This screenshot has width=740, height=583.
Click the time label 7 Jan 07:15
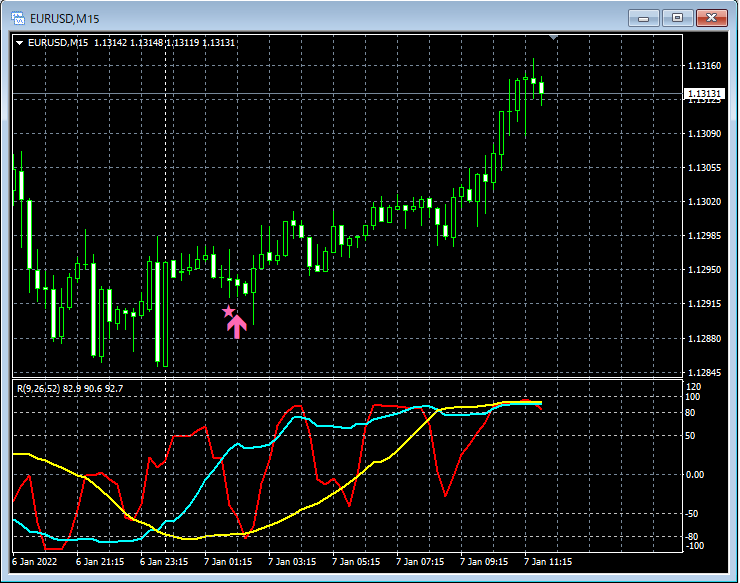(420, 562)
